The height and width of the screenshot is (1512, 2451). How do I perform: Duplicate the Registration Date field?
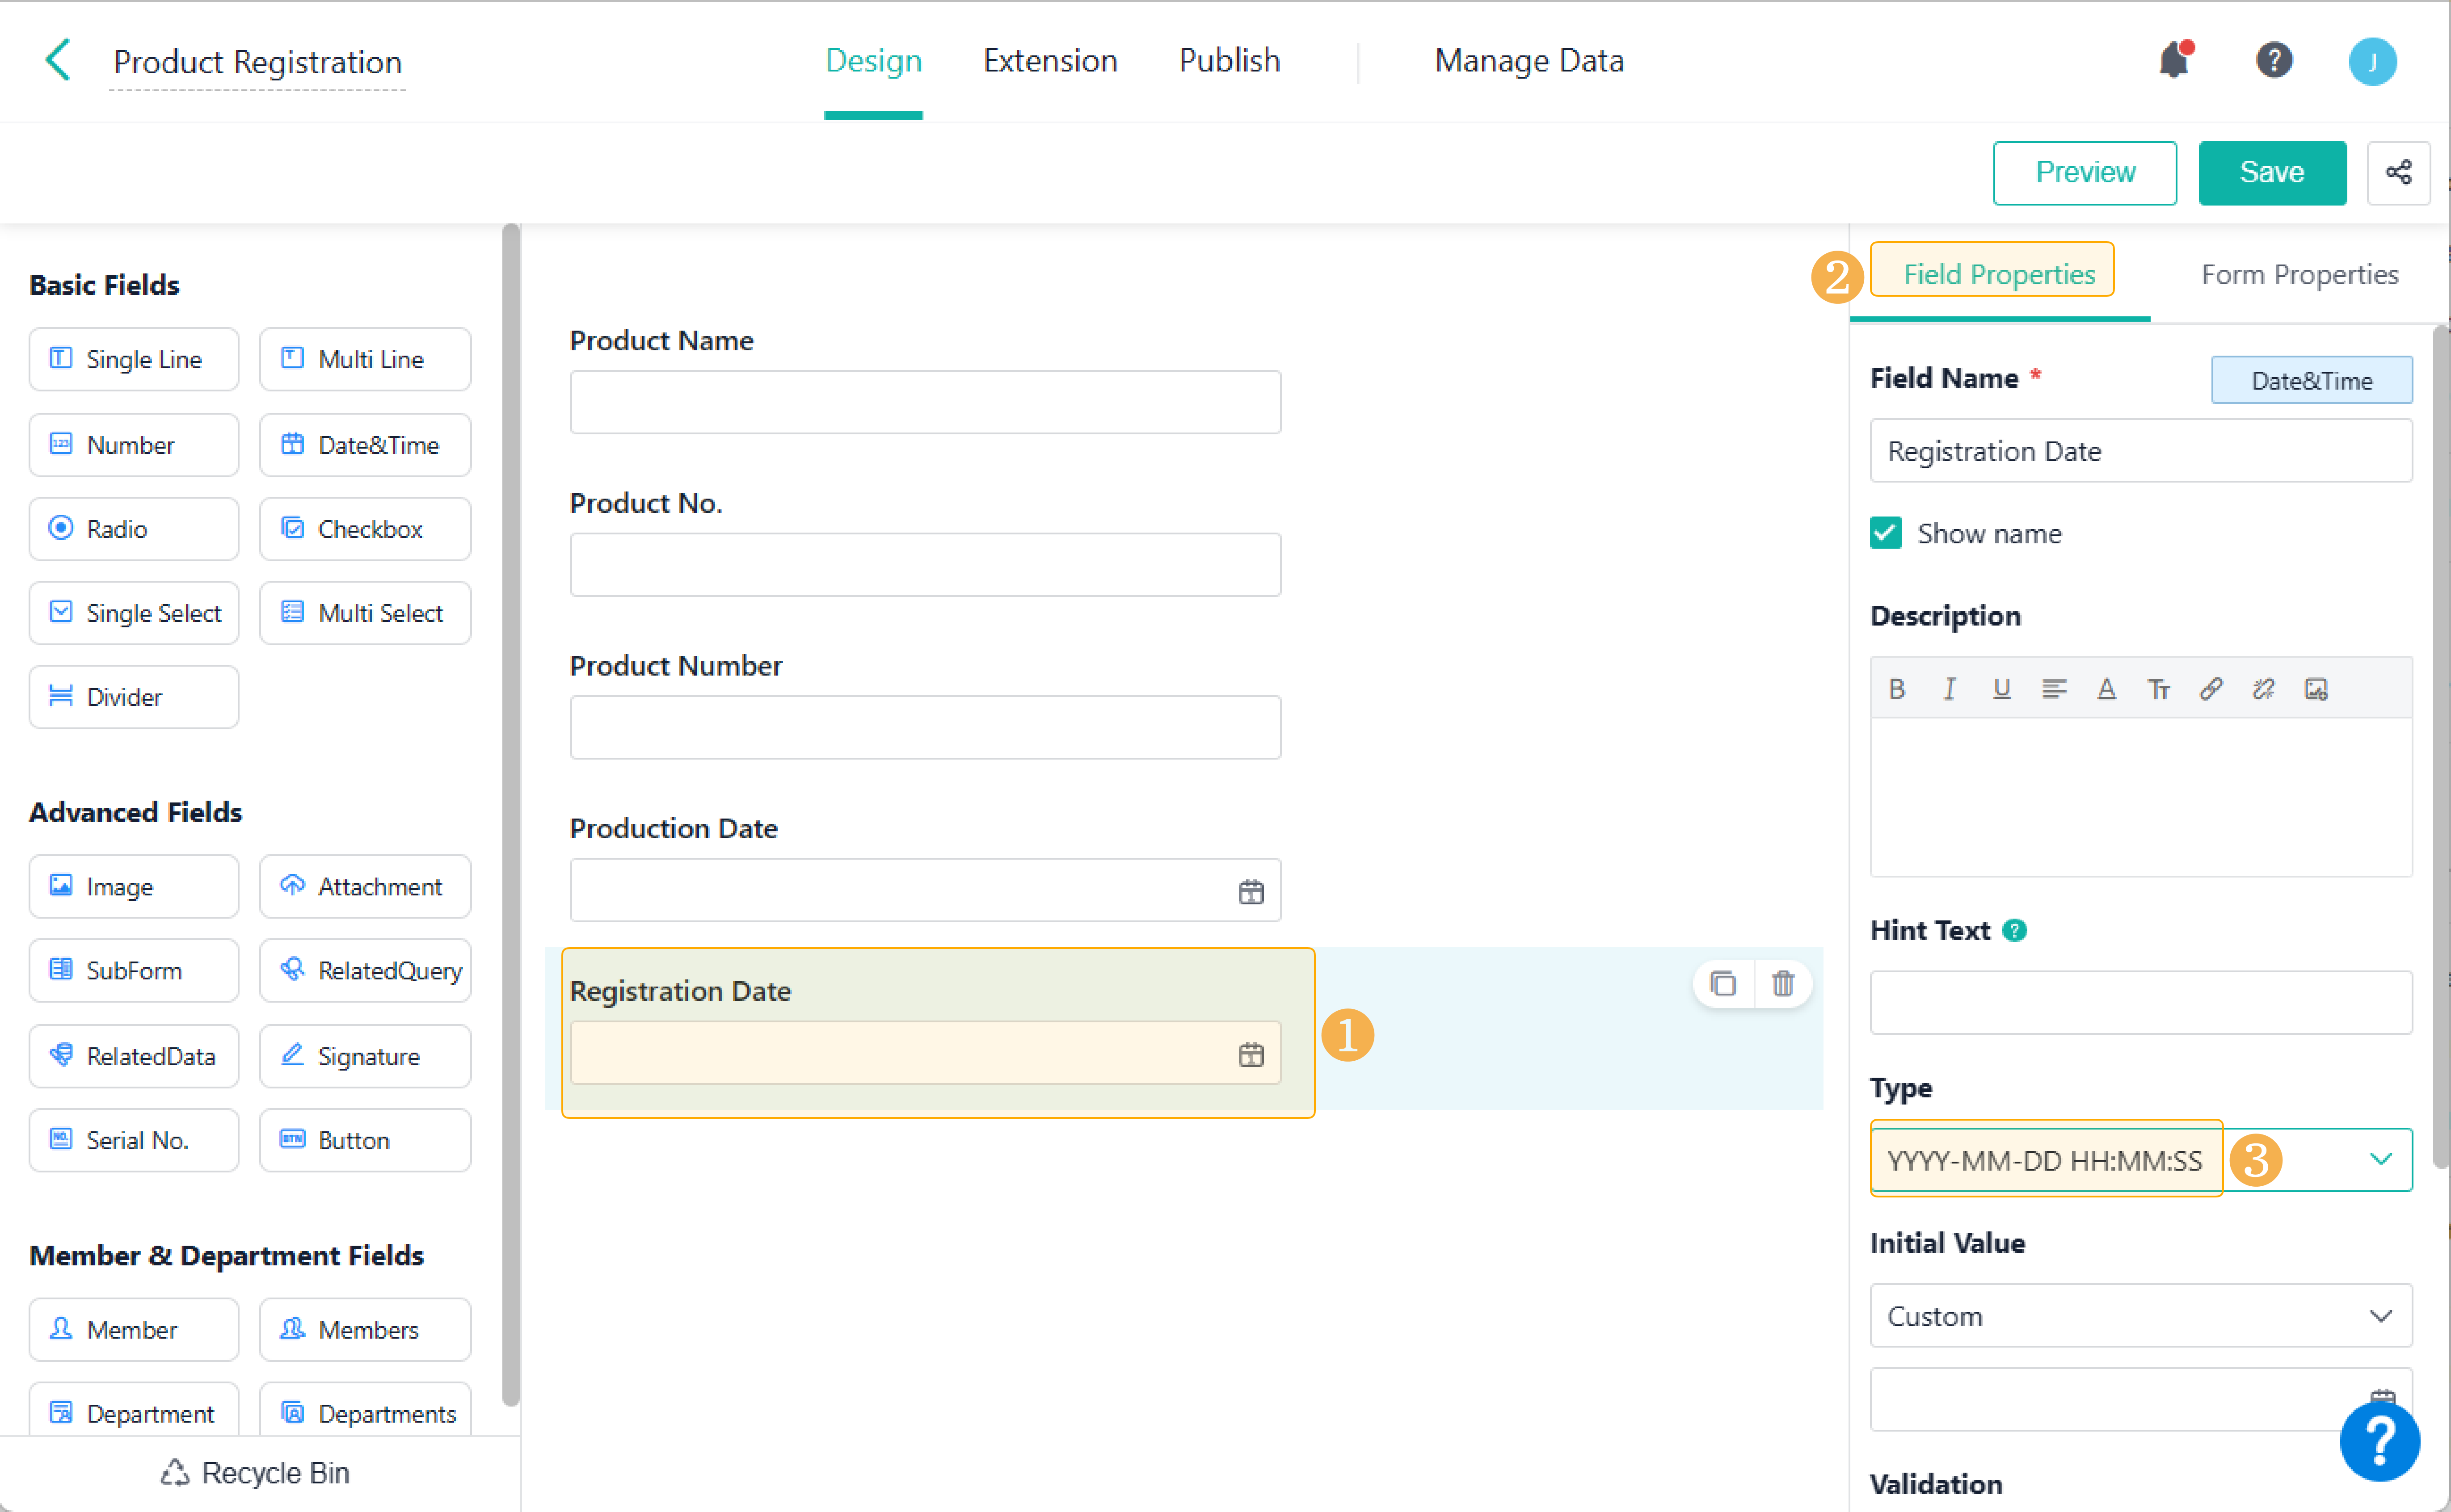pyautogui.click(x=1722, y=984)
